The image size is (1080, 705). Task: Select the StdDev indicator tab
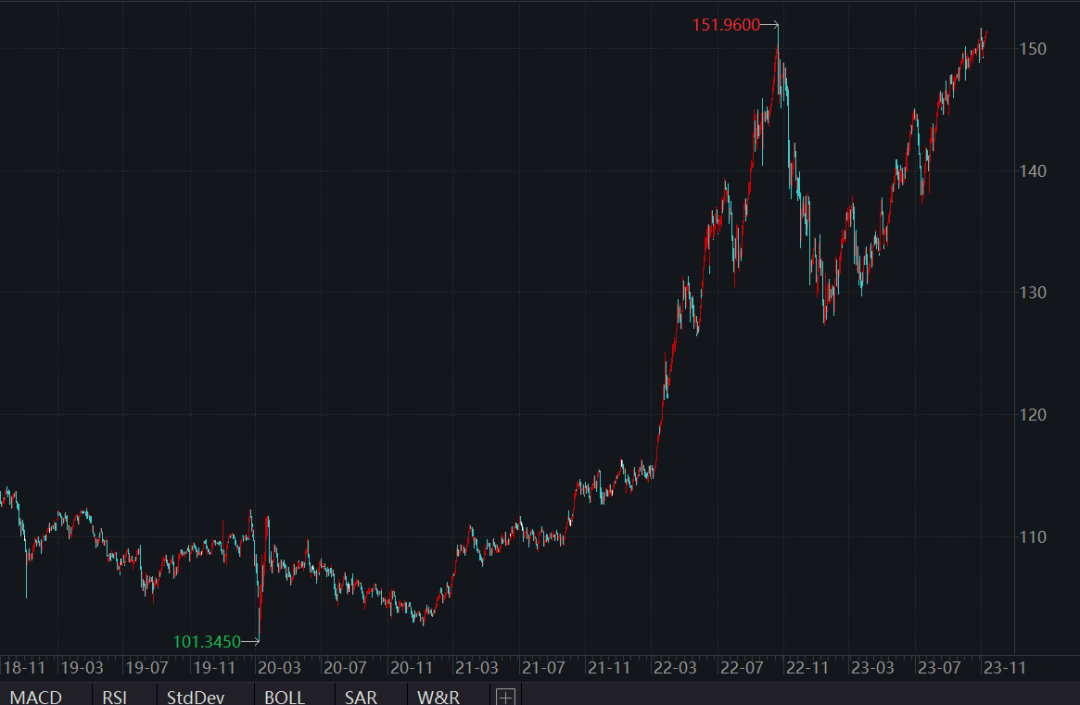tap(196, 697)
